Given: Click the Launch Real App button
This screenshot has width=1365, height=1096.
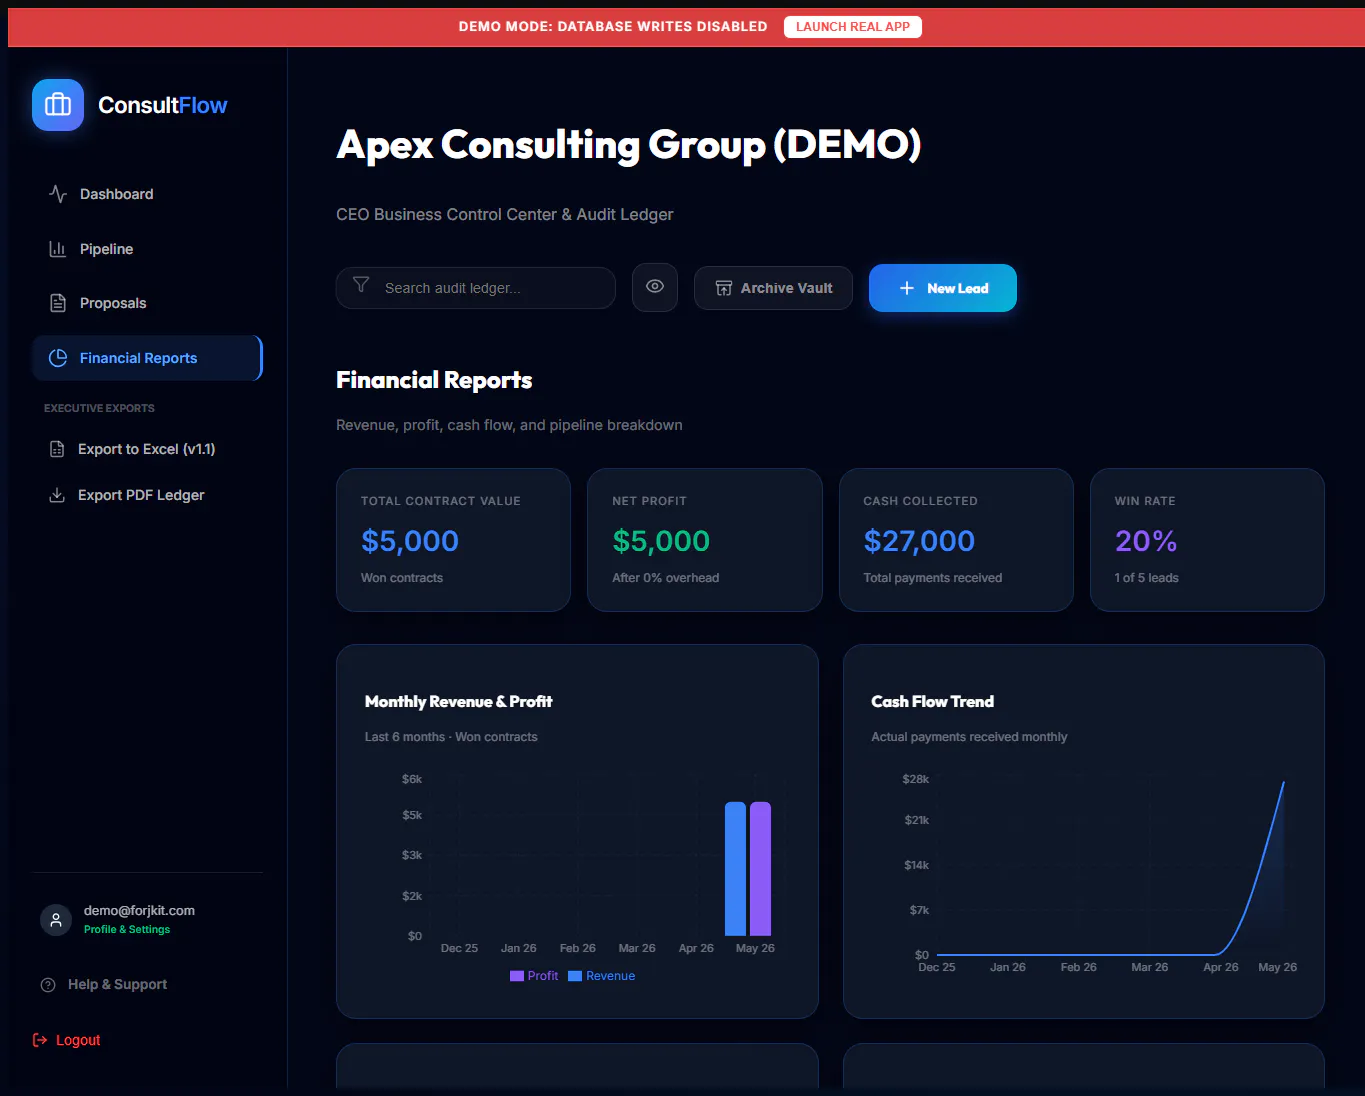Looking at the screenshot, I should (x=853, y=27).
